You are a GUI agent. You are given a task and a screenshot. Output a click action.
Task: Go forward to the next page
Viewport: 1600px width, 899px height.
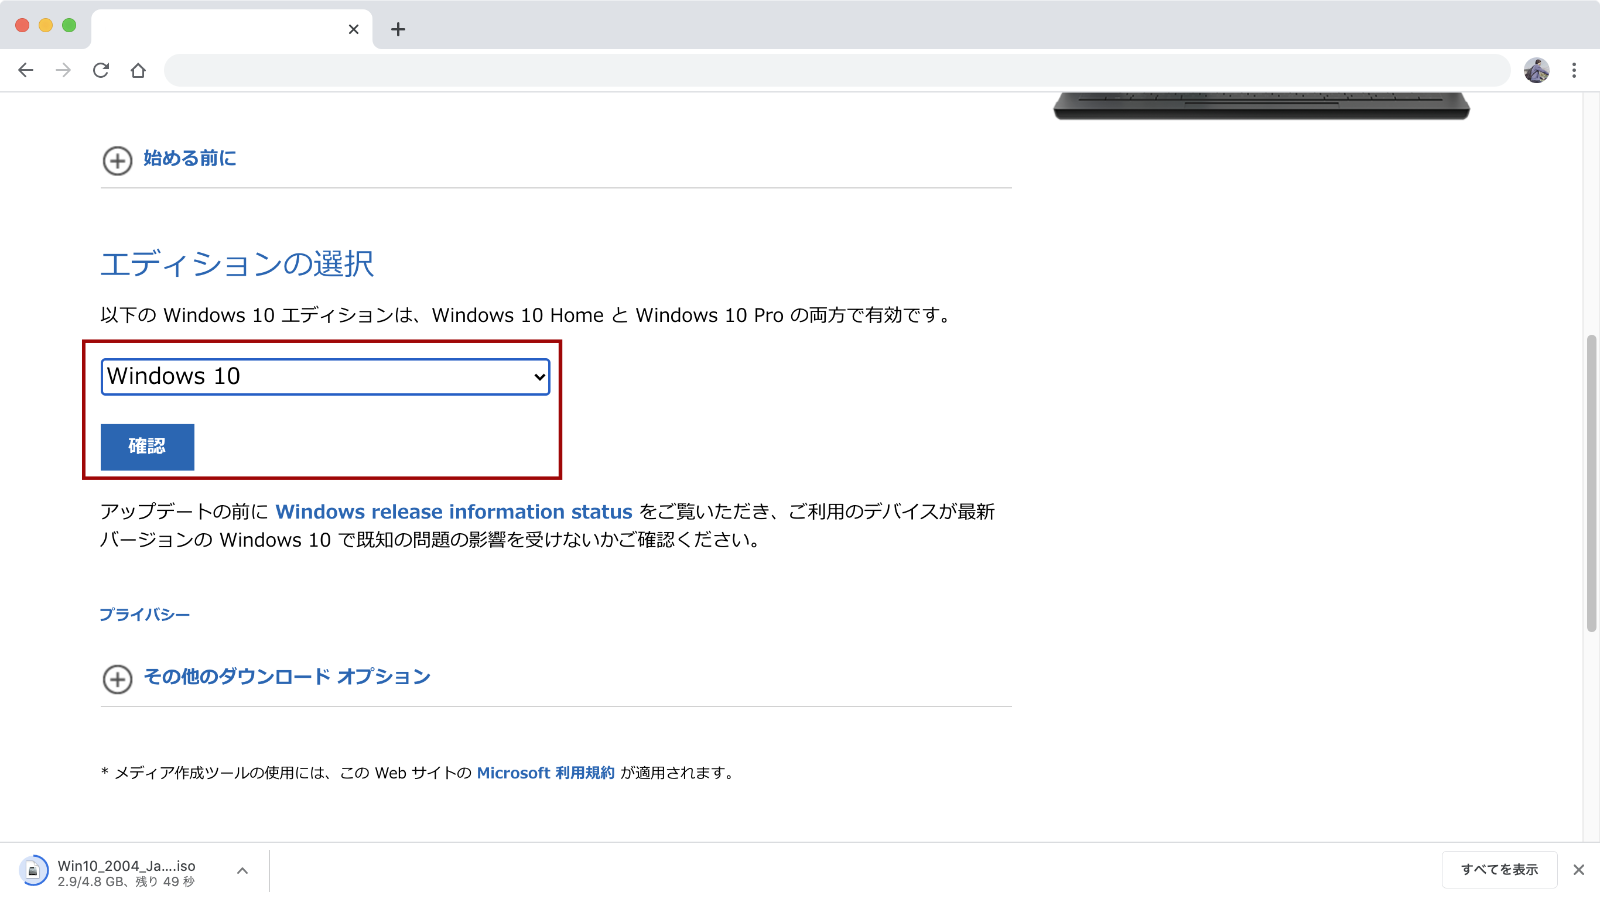(63, 70)
